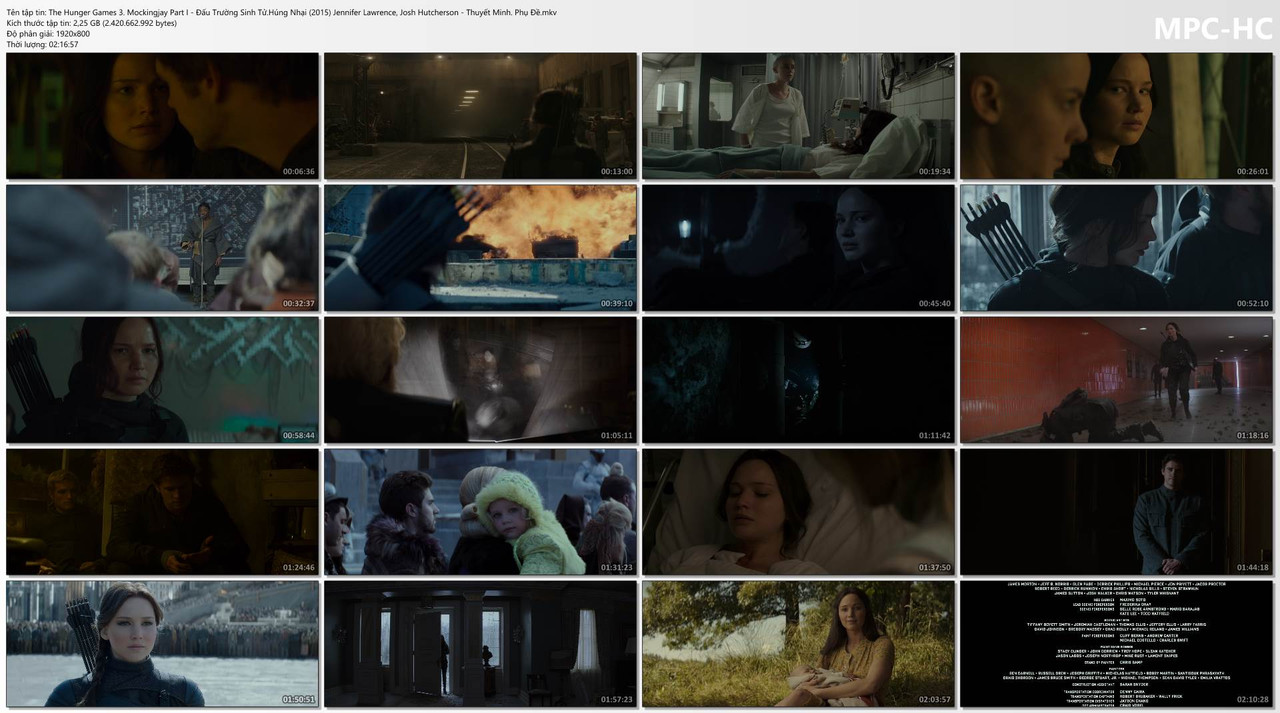This screenshot has height=713, width=1280.
Task: Open the thumbnail at timestamp 01:37:50
Action: (798, 512)
